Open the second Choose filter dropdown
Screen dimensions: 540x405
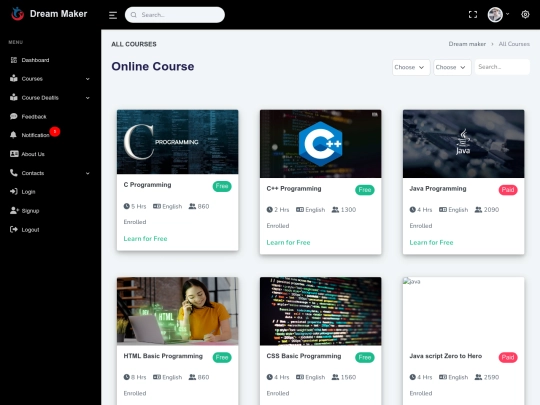pos(452,67)
